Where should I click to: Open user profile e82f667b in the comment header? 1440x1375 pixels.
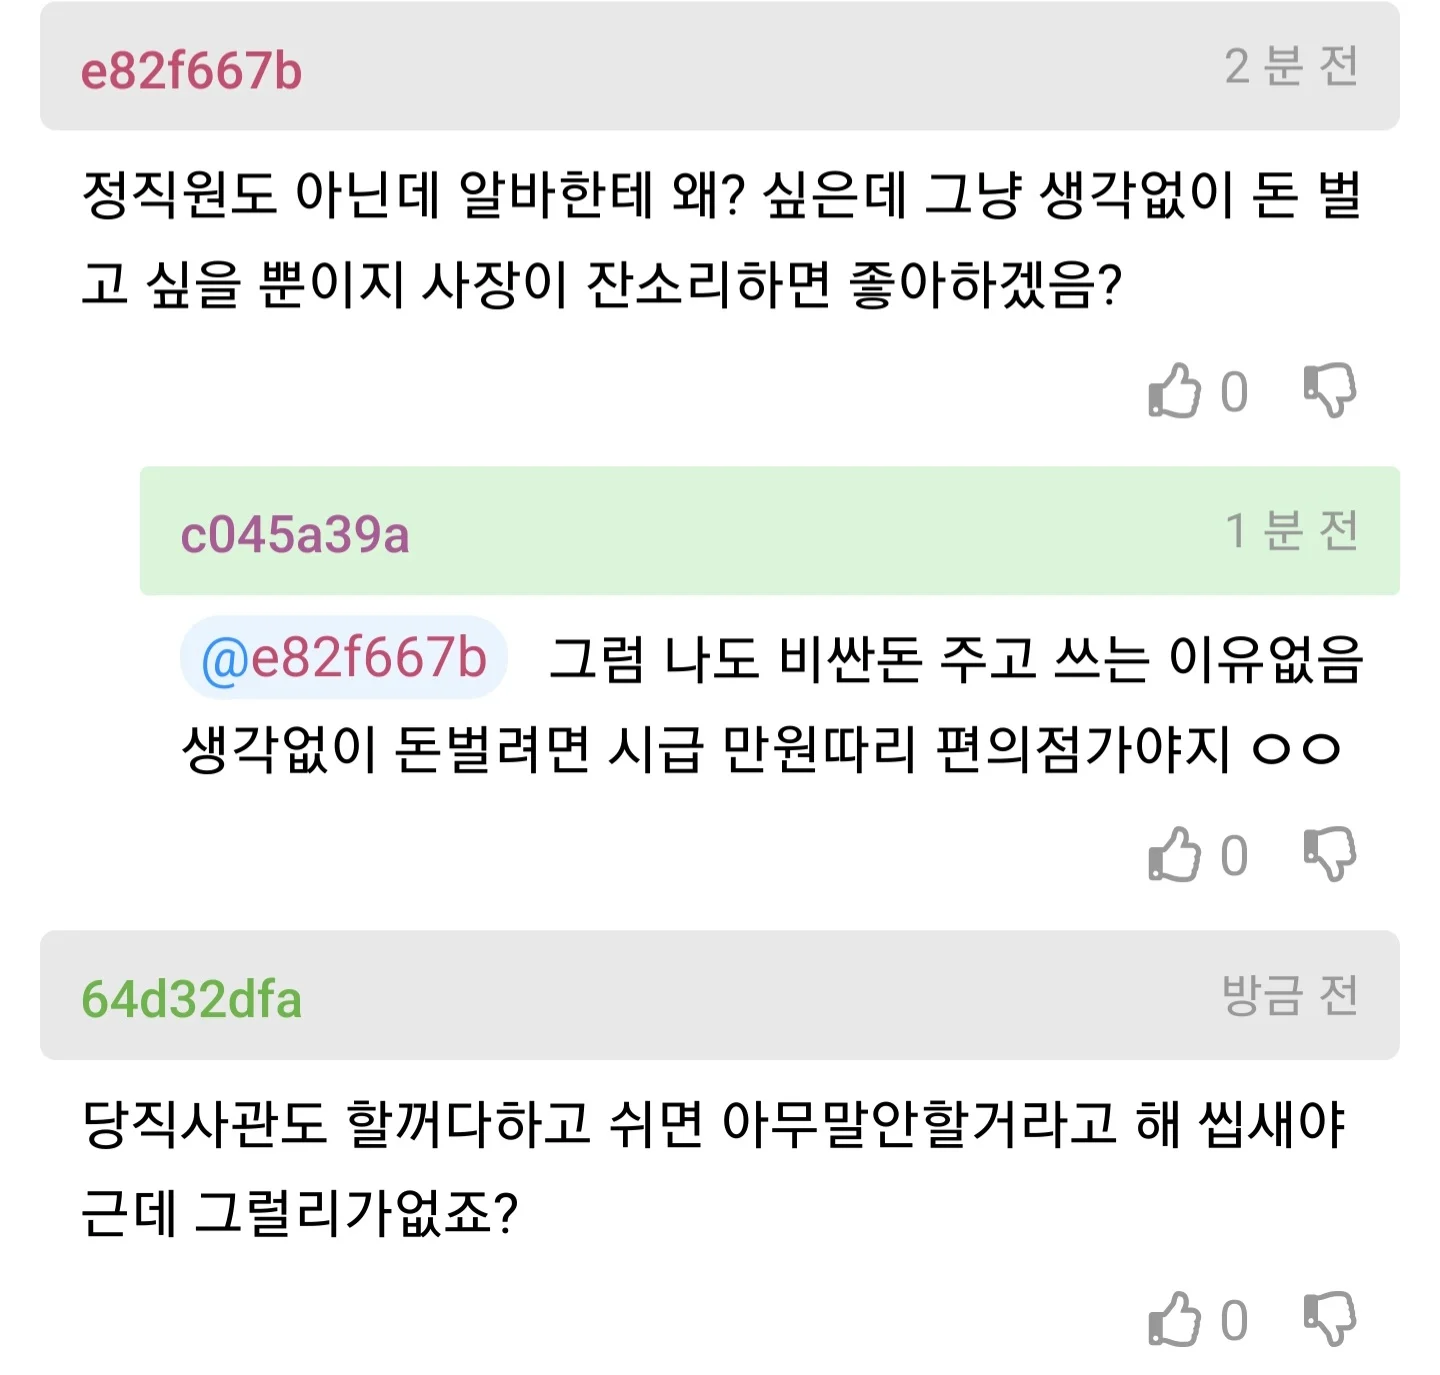tap(191, 71)
